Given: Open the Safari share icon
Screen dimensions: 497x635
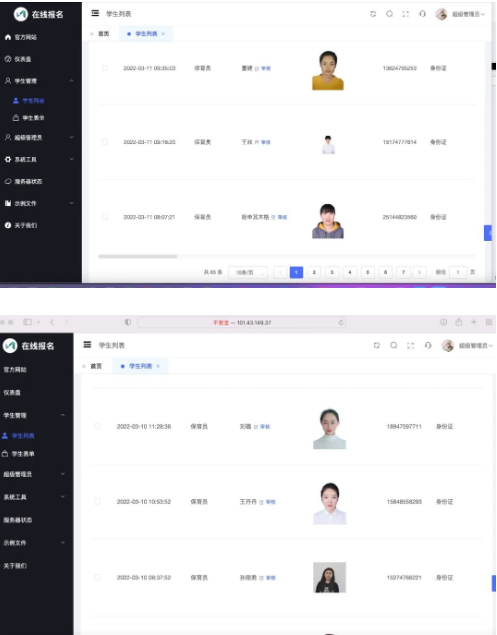Looking at the screenshot, I should (x=459, y=322).
